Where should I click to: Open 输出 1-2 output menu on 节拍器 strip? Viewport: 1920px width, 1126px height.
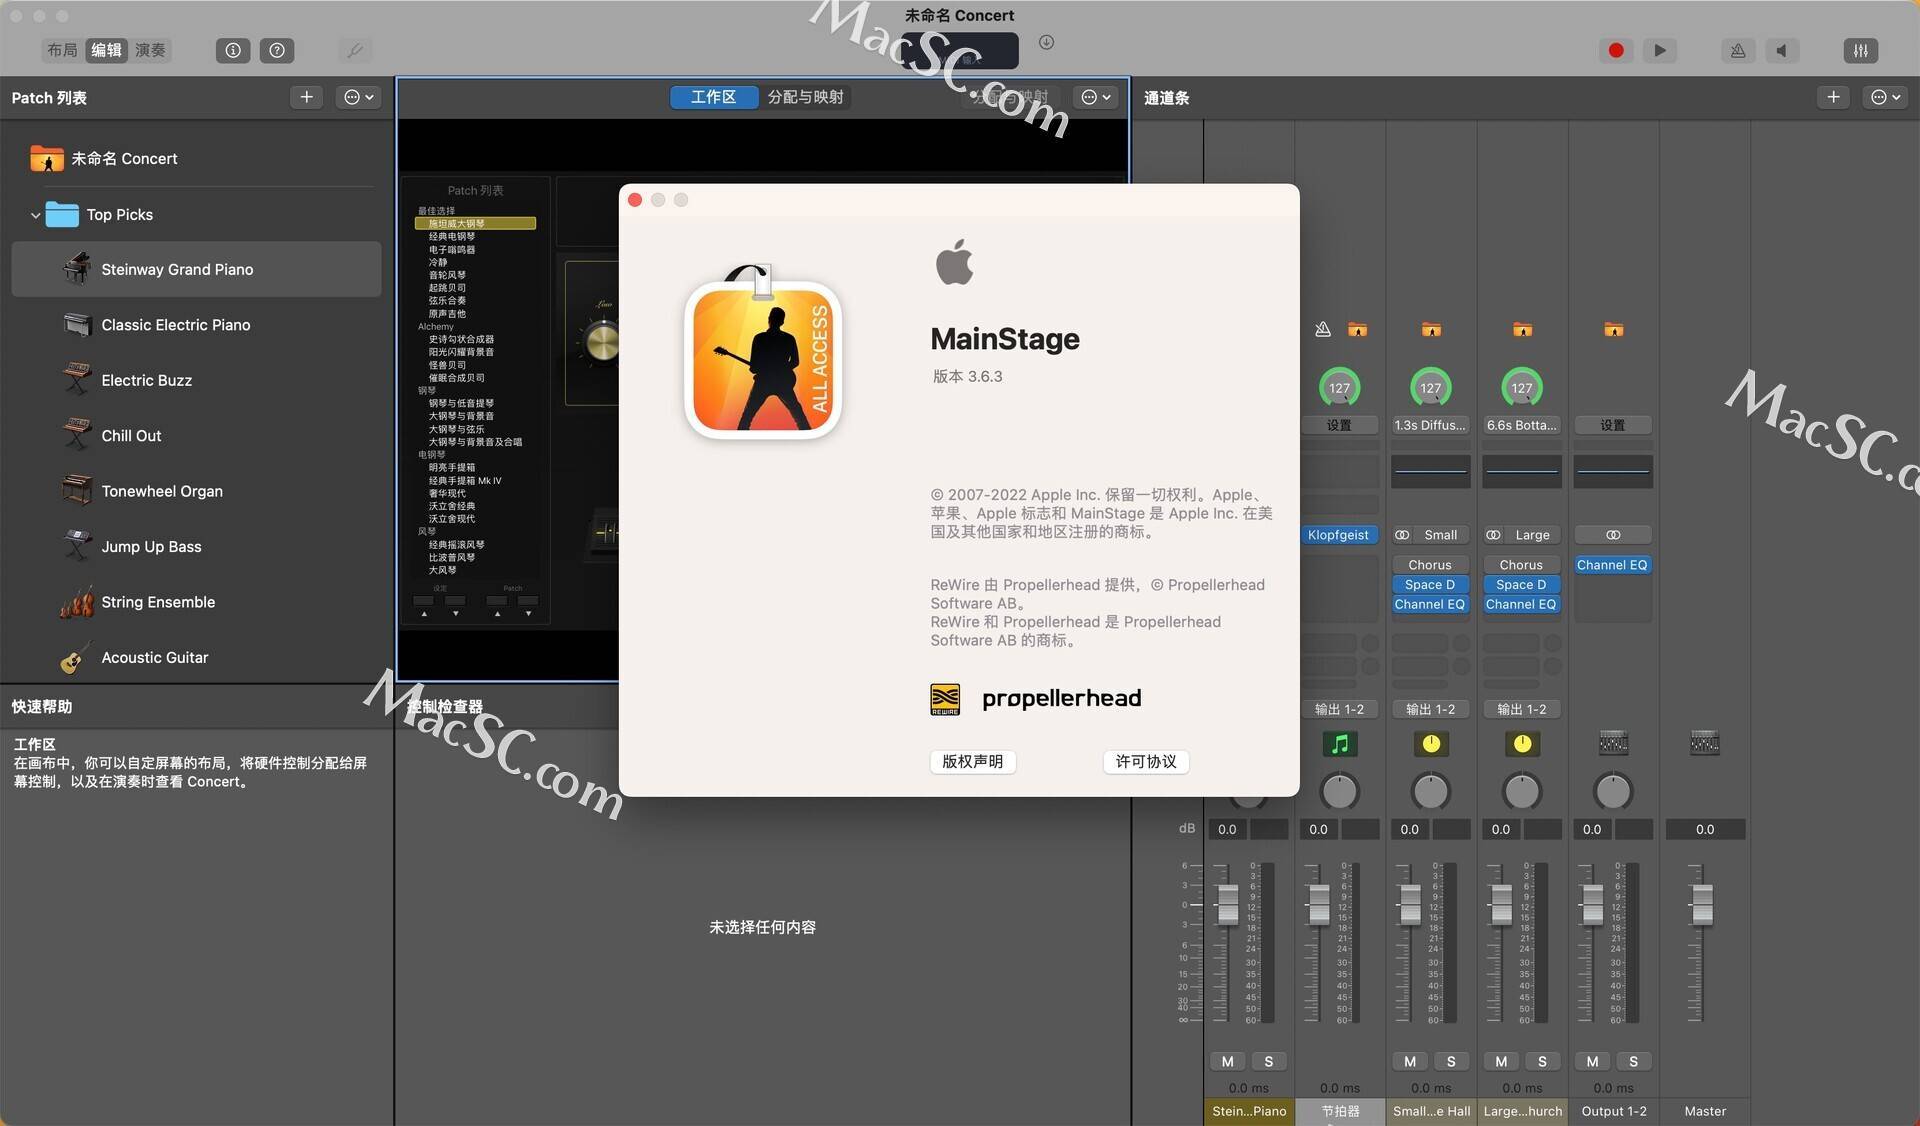(x=1339, y=709)
